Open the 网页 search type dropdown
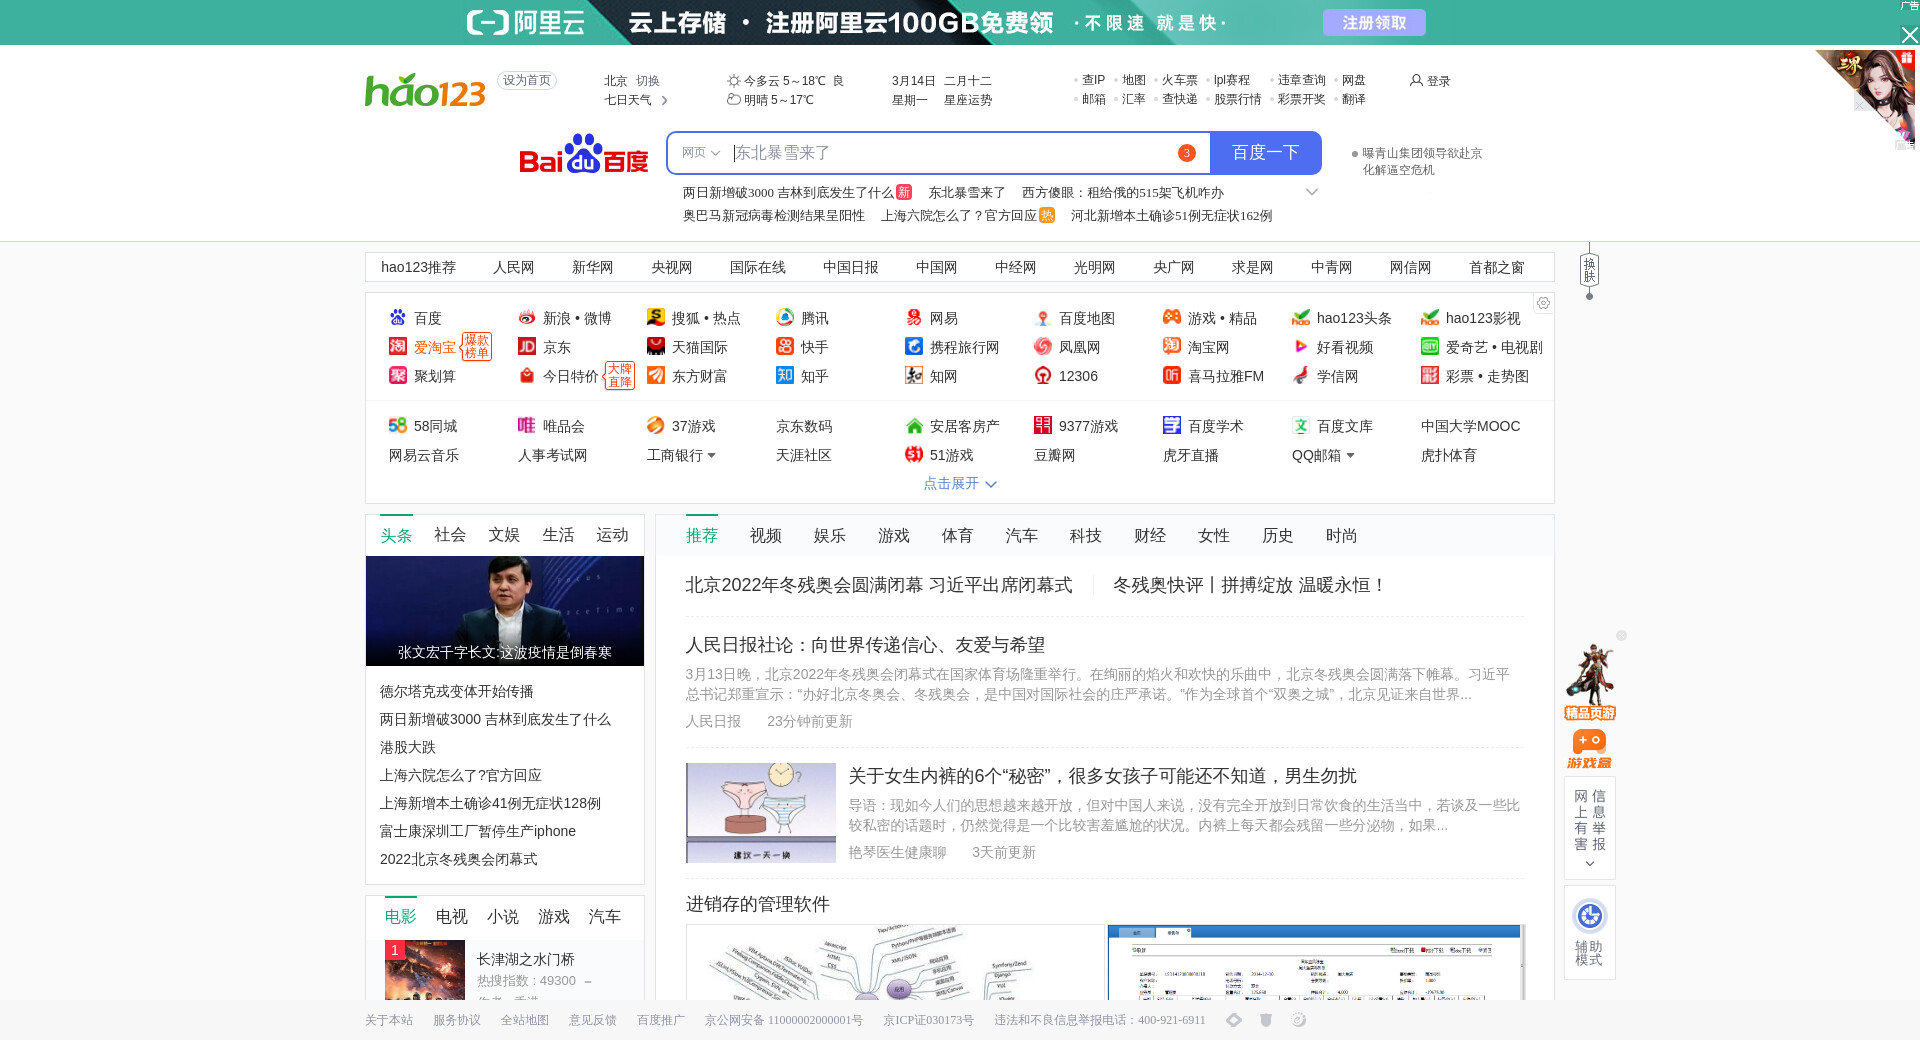 click(x=700, y=153)
